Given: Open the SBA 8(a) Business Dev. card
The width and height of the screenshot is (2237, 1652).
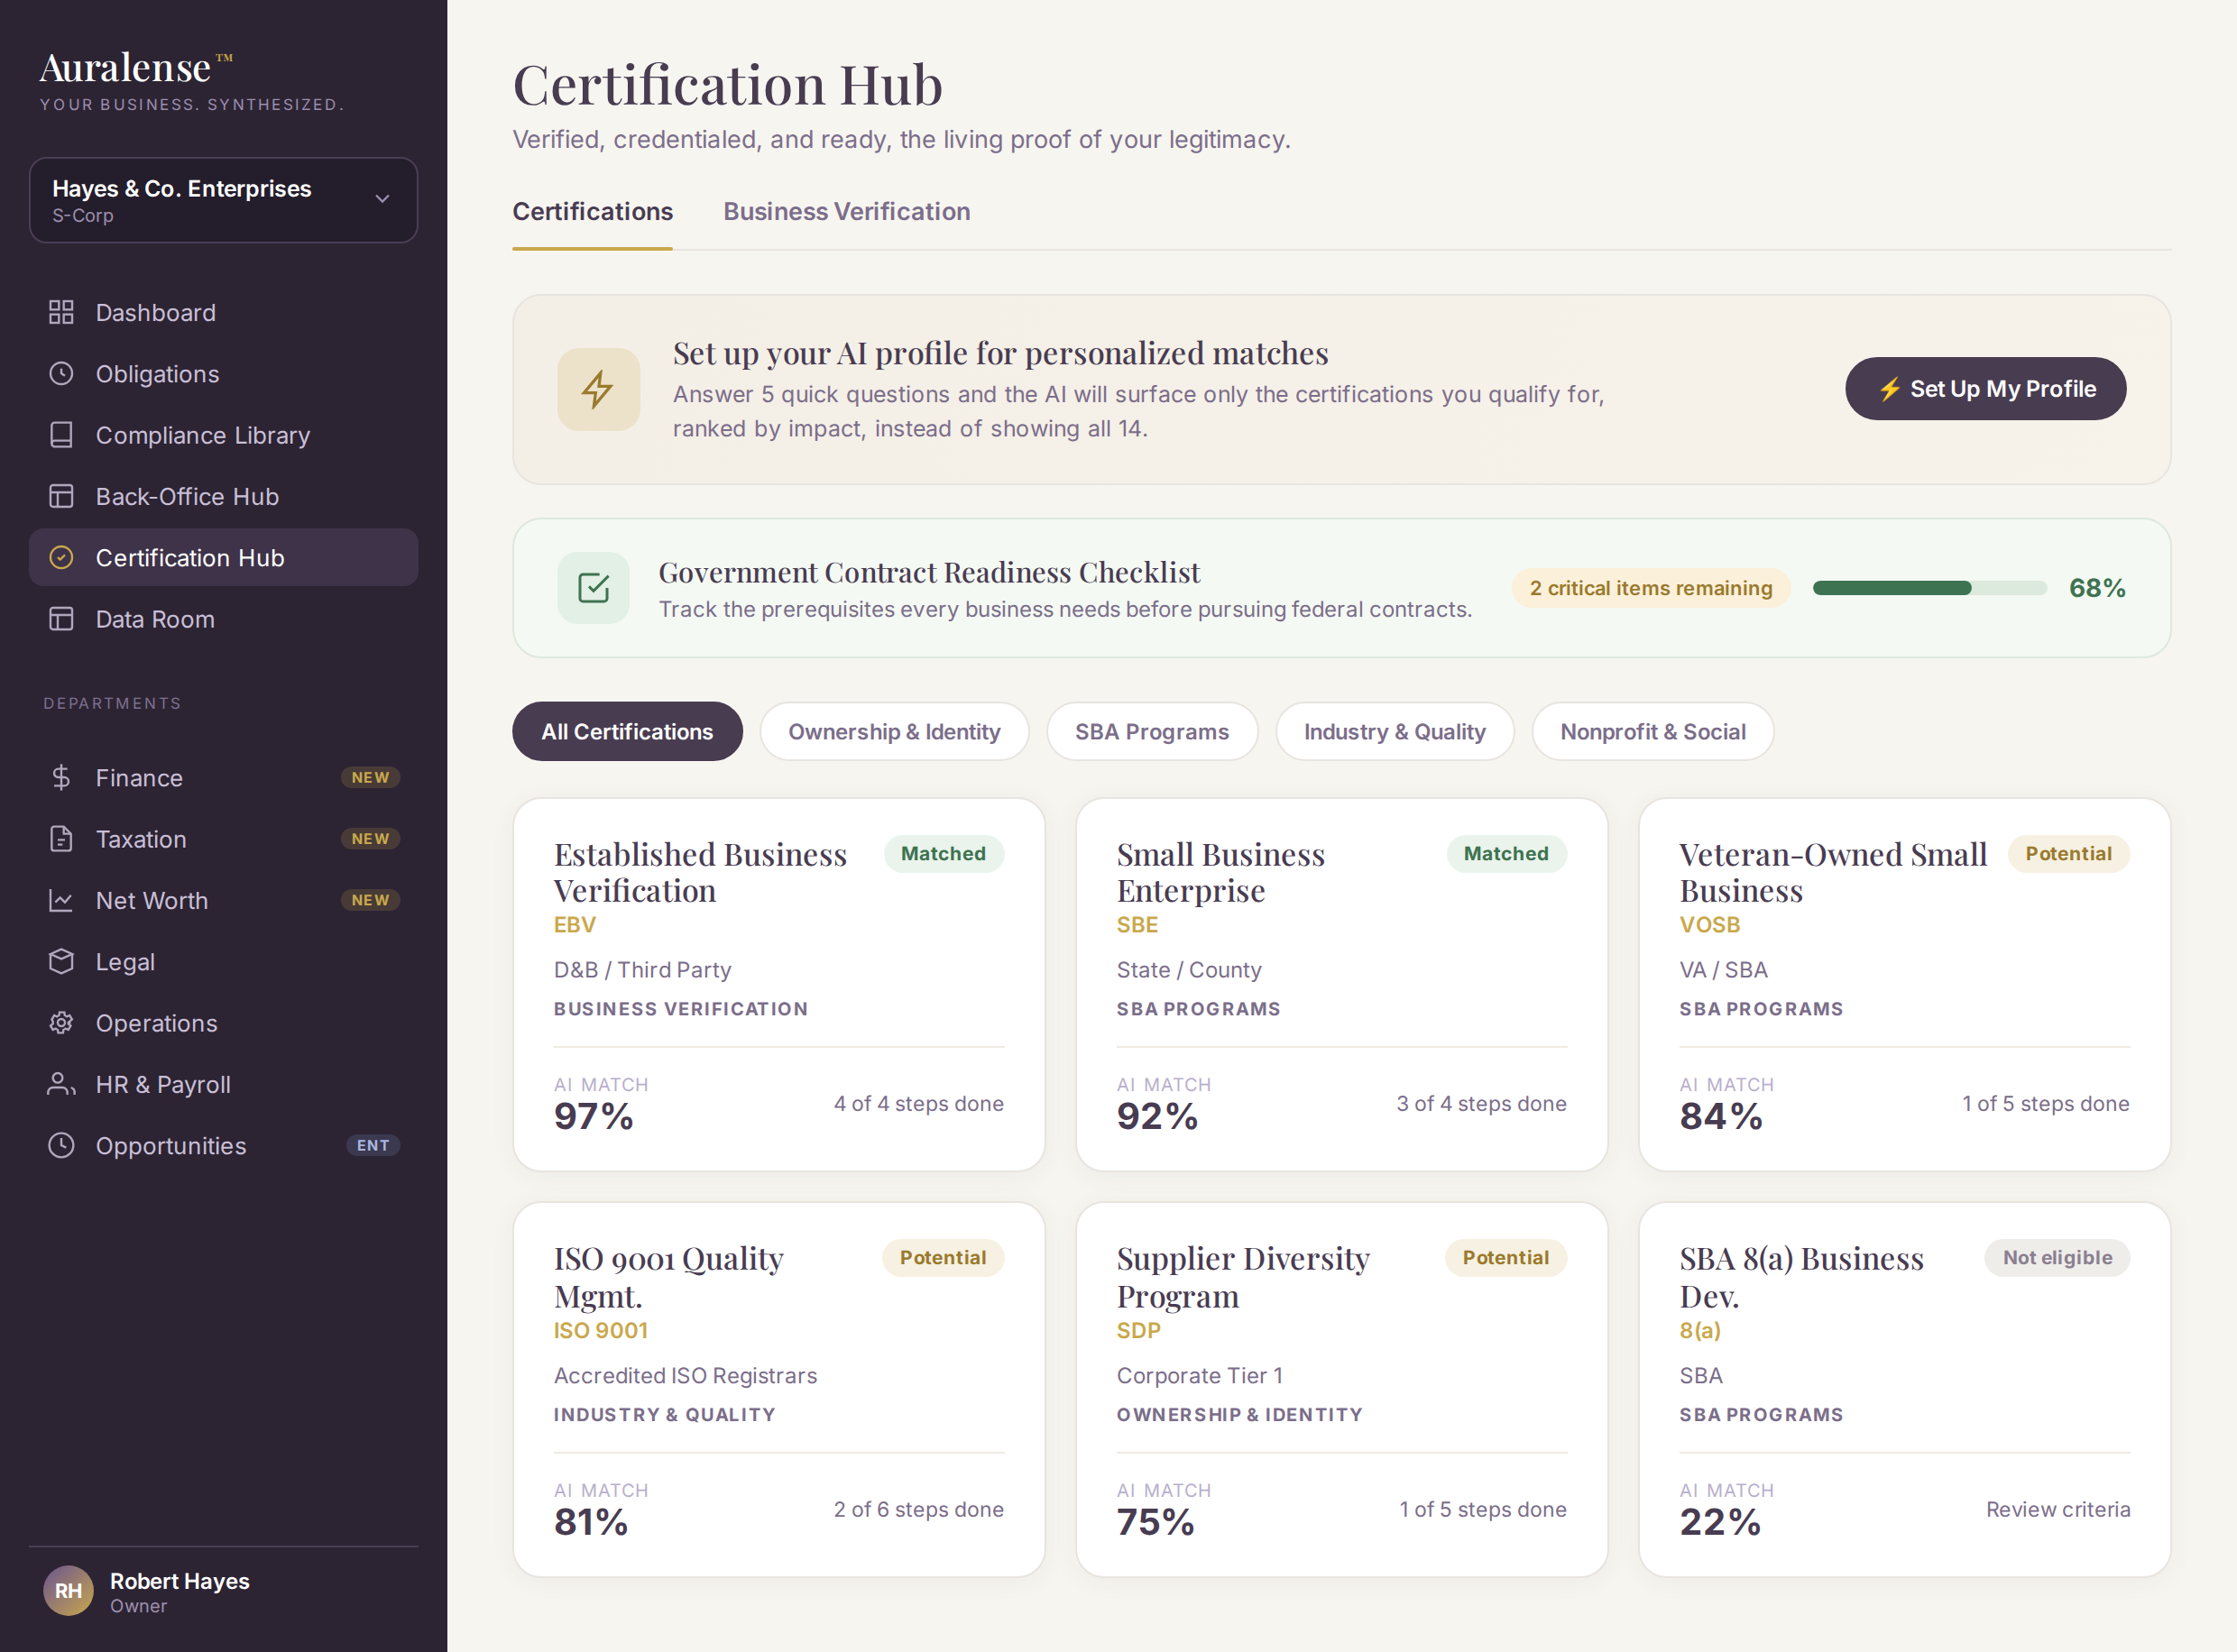Looking at the screenshot, I should click(x=1904, y=1390).
